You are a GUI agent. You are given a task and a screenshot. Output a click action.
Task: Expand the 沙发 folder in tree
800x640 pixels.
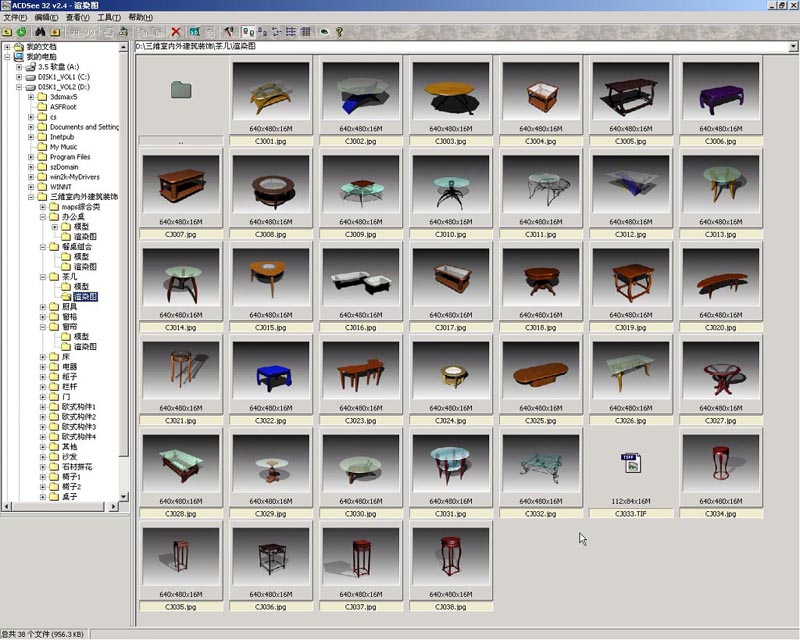pyautogui.click(x=43, y=456)
